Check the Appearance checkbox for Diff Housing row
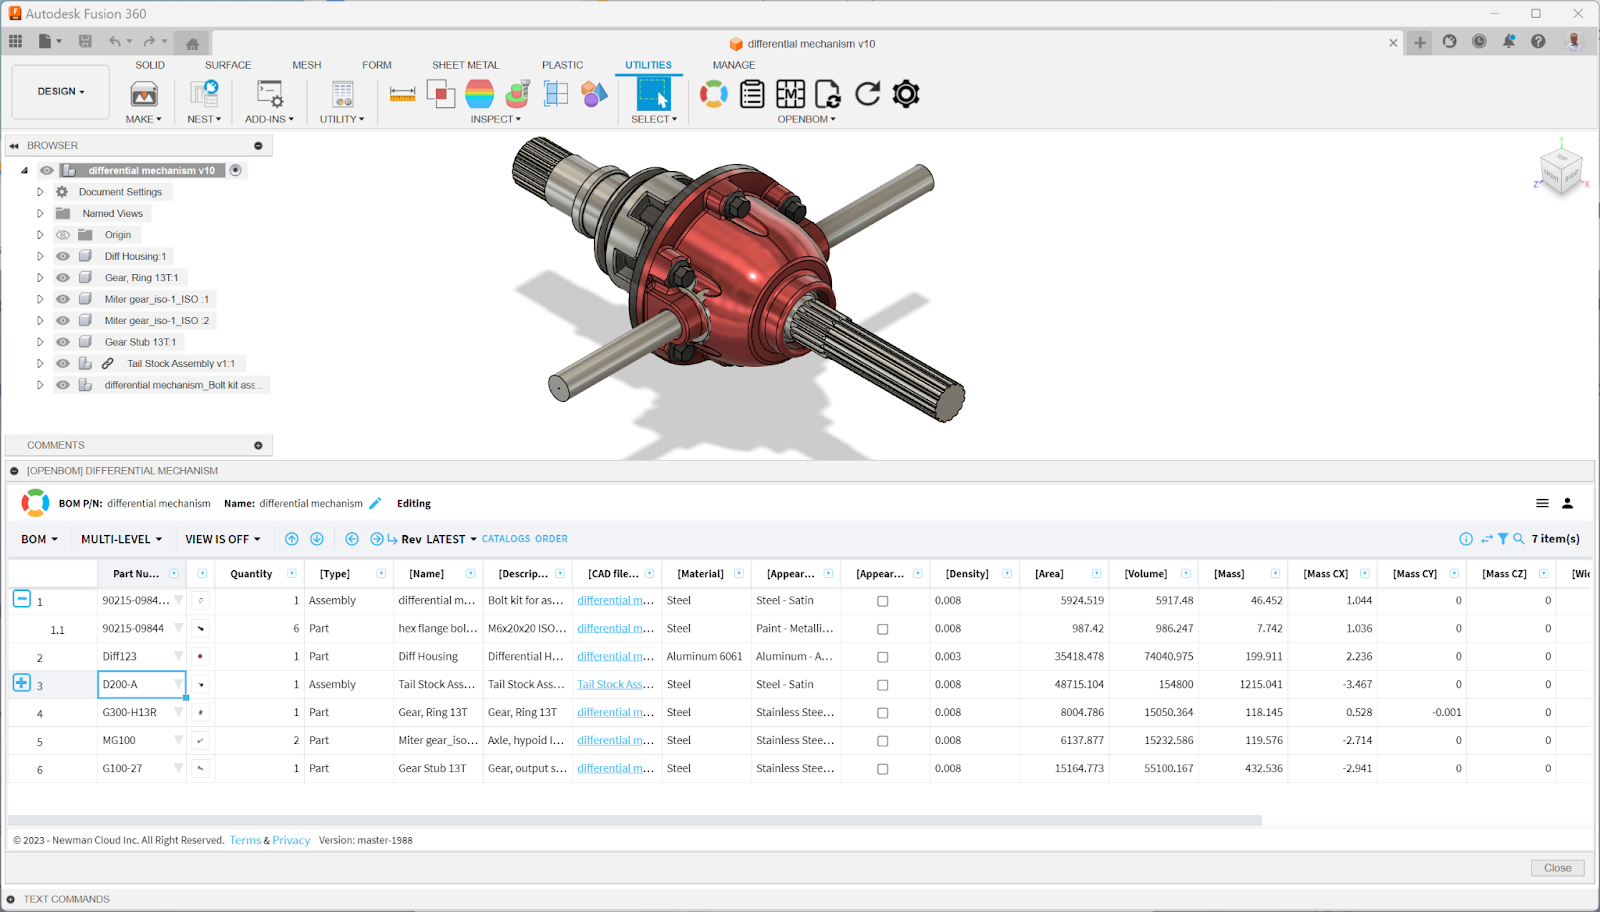1600x912 pixels. [x=882, y=657]
